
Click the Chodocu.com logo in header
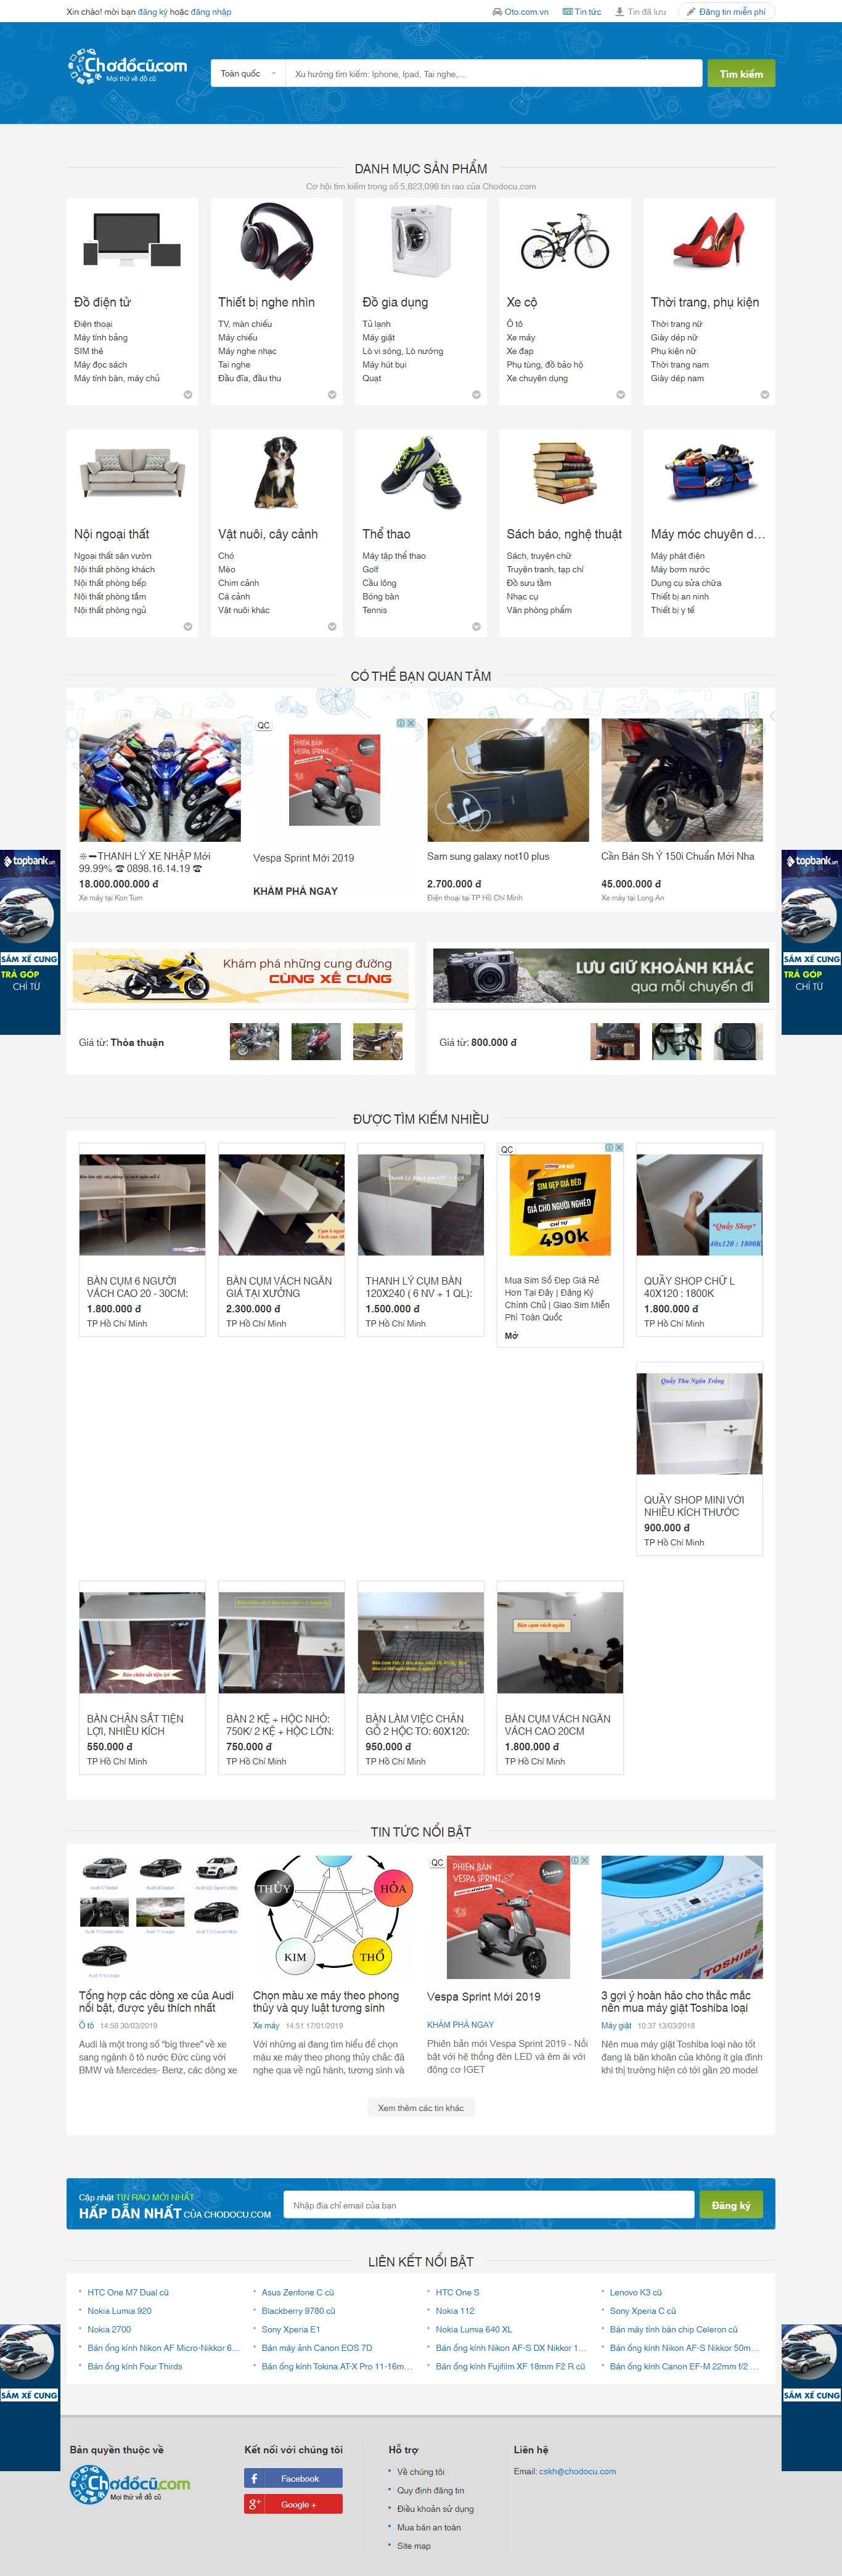[x=127, y=67]
